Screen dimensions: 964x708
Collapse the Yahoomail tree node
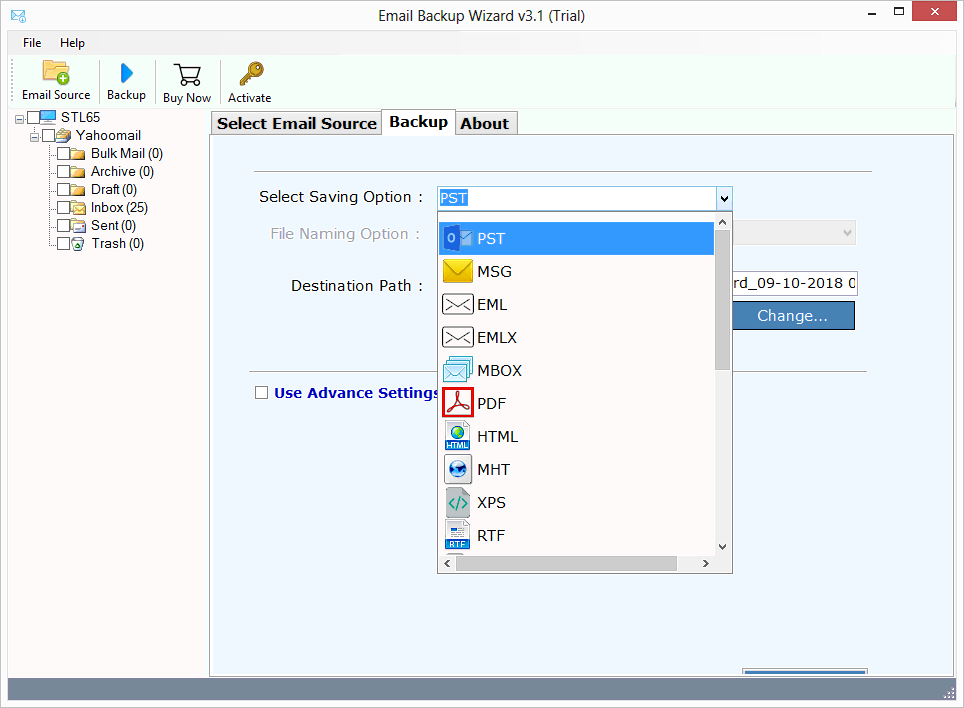pyautogui.click(x=34, y=137)
